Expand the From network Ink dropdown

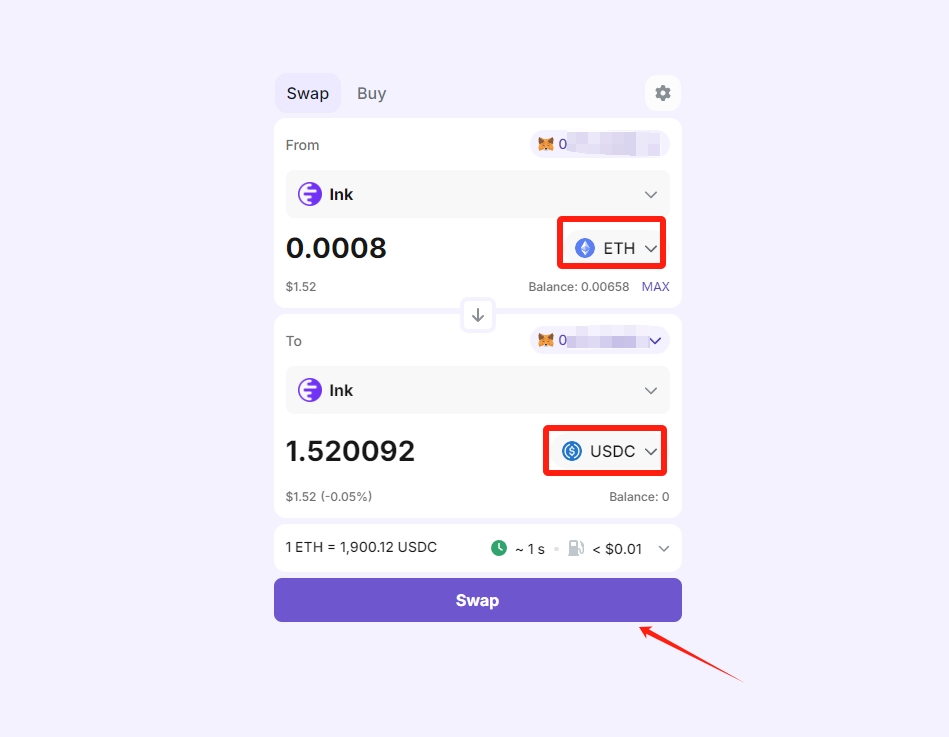pos(478,194)
